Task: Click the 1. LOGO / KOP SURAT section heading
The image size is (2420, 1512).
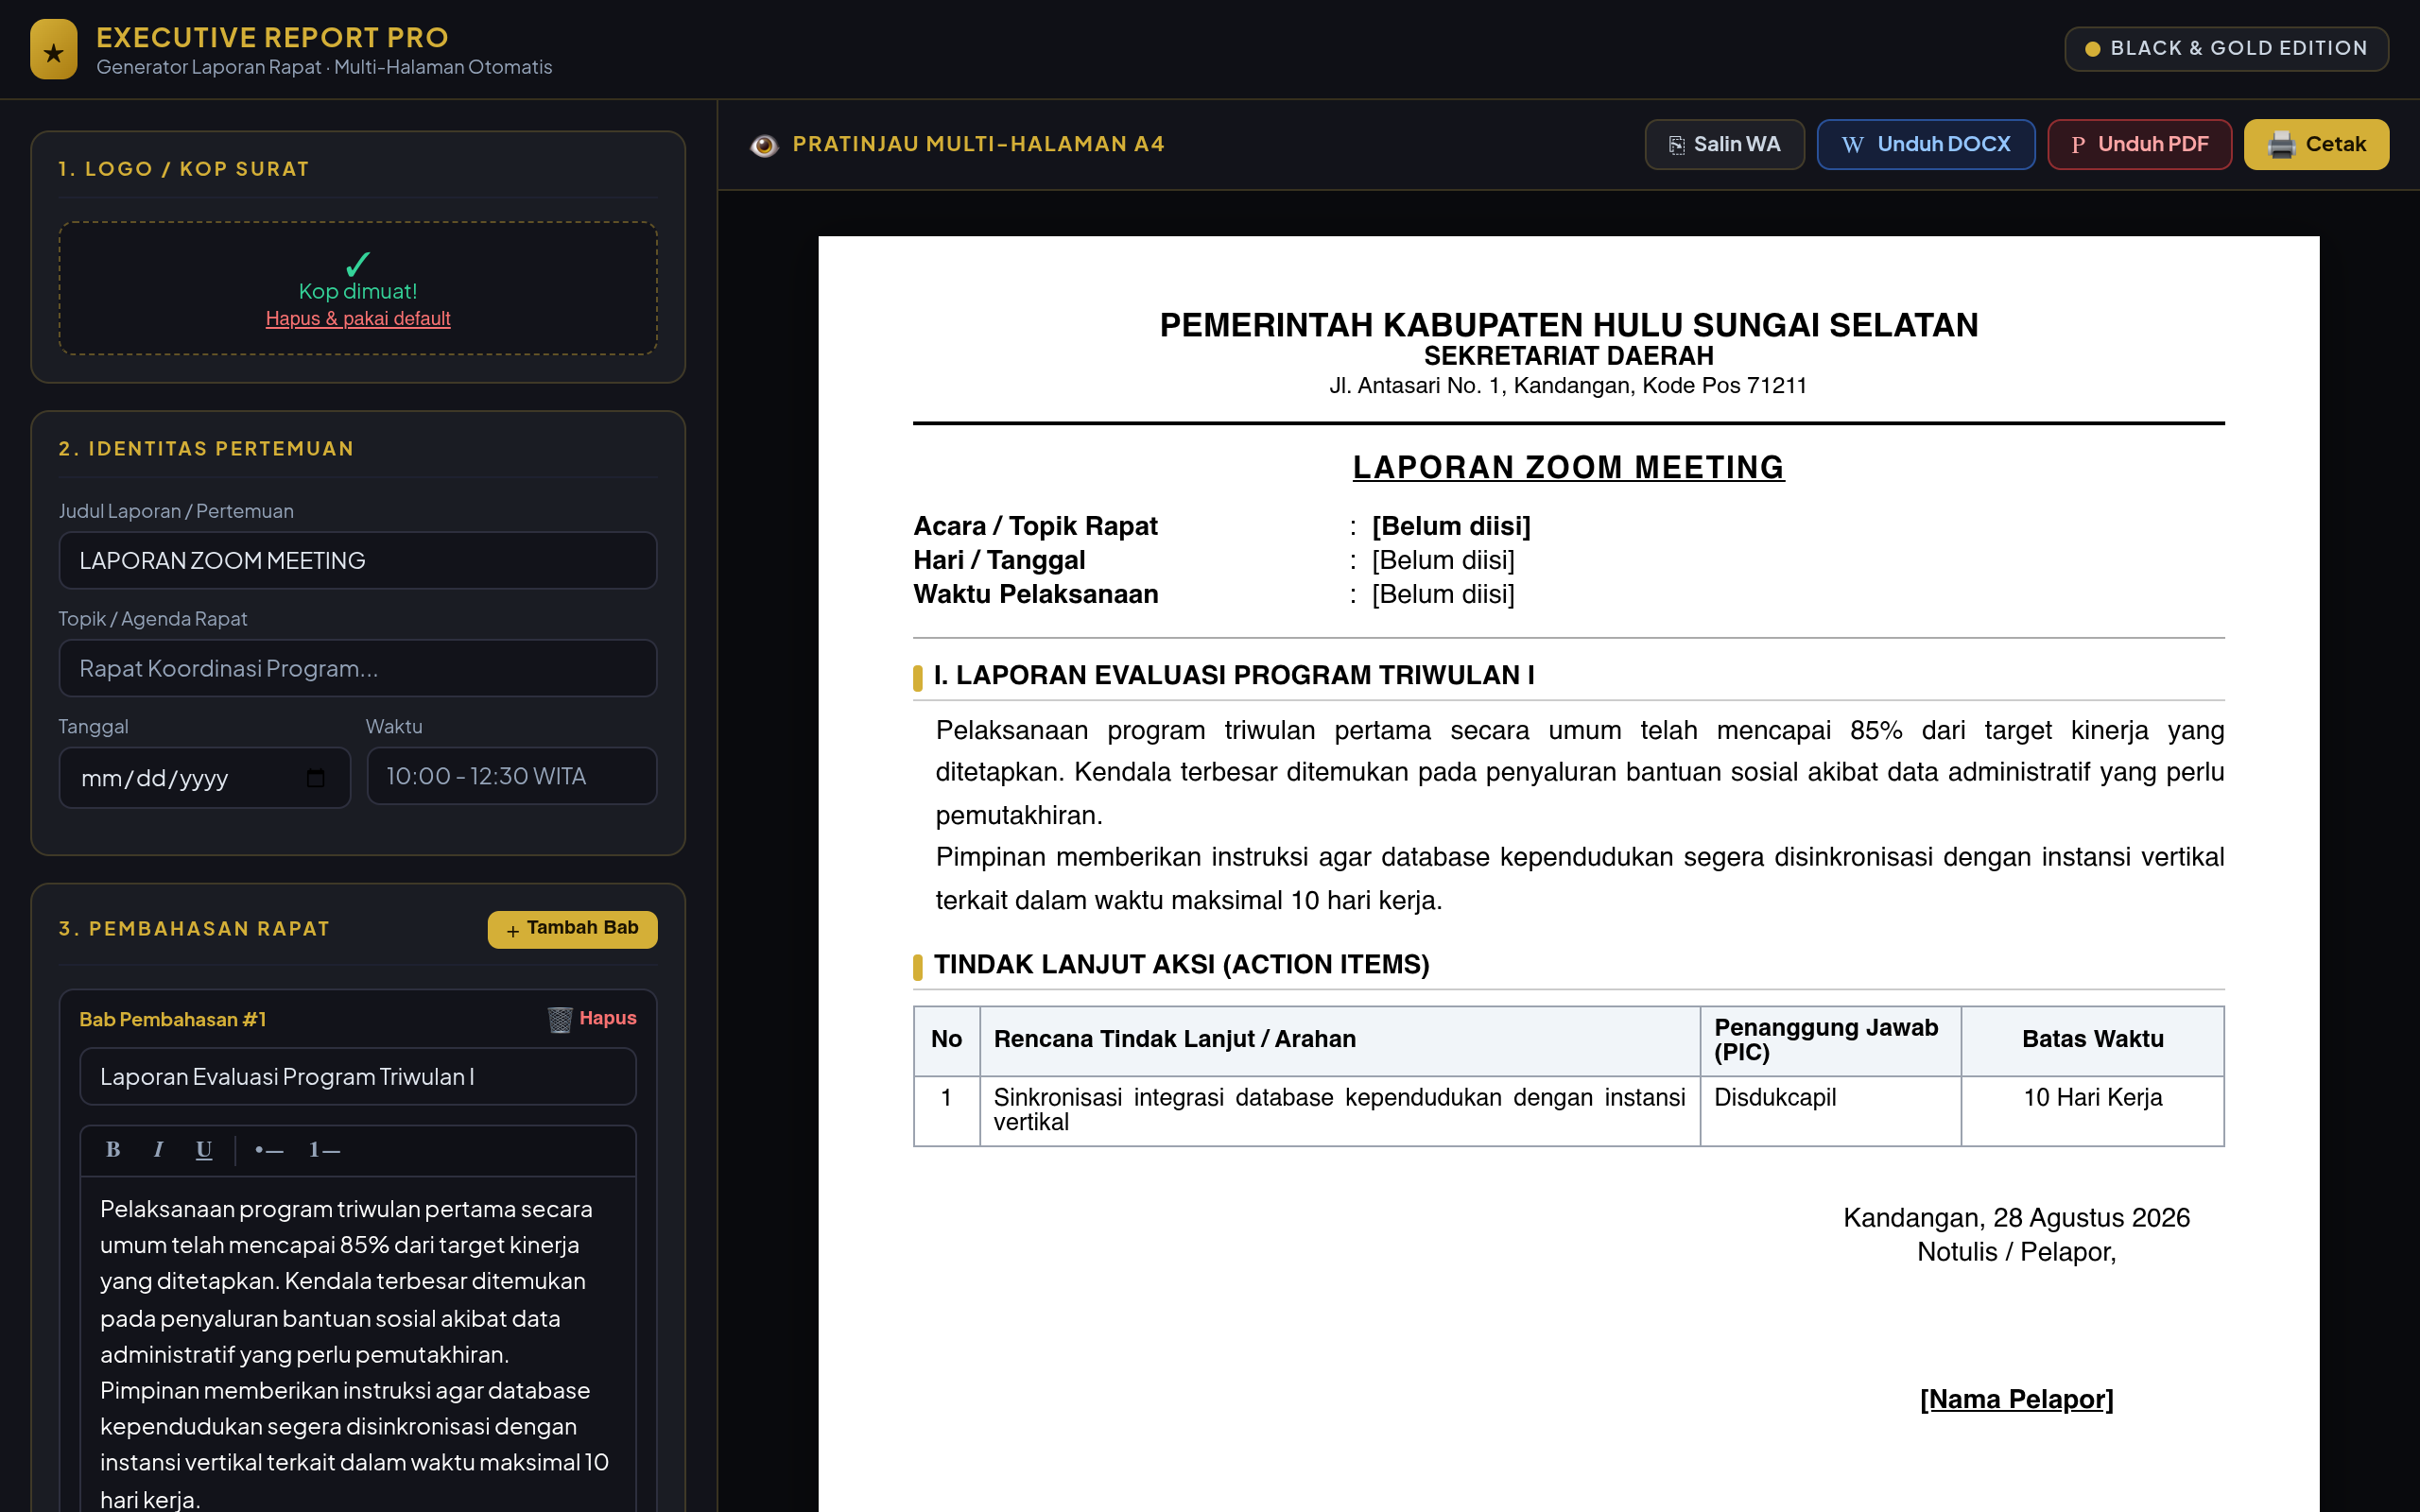Action: (x=184, y=169)
